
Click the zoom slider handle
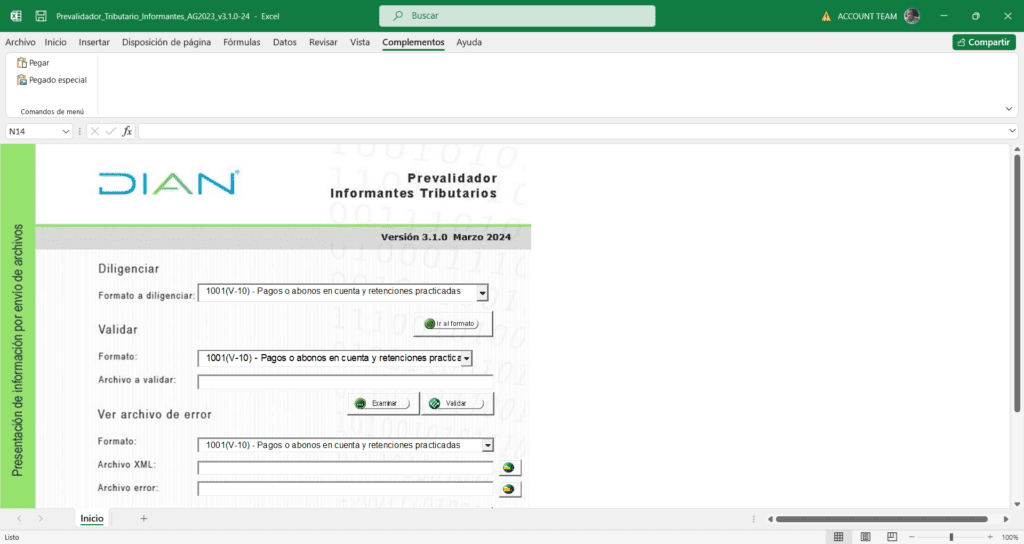(952, 537)
